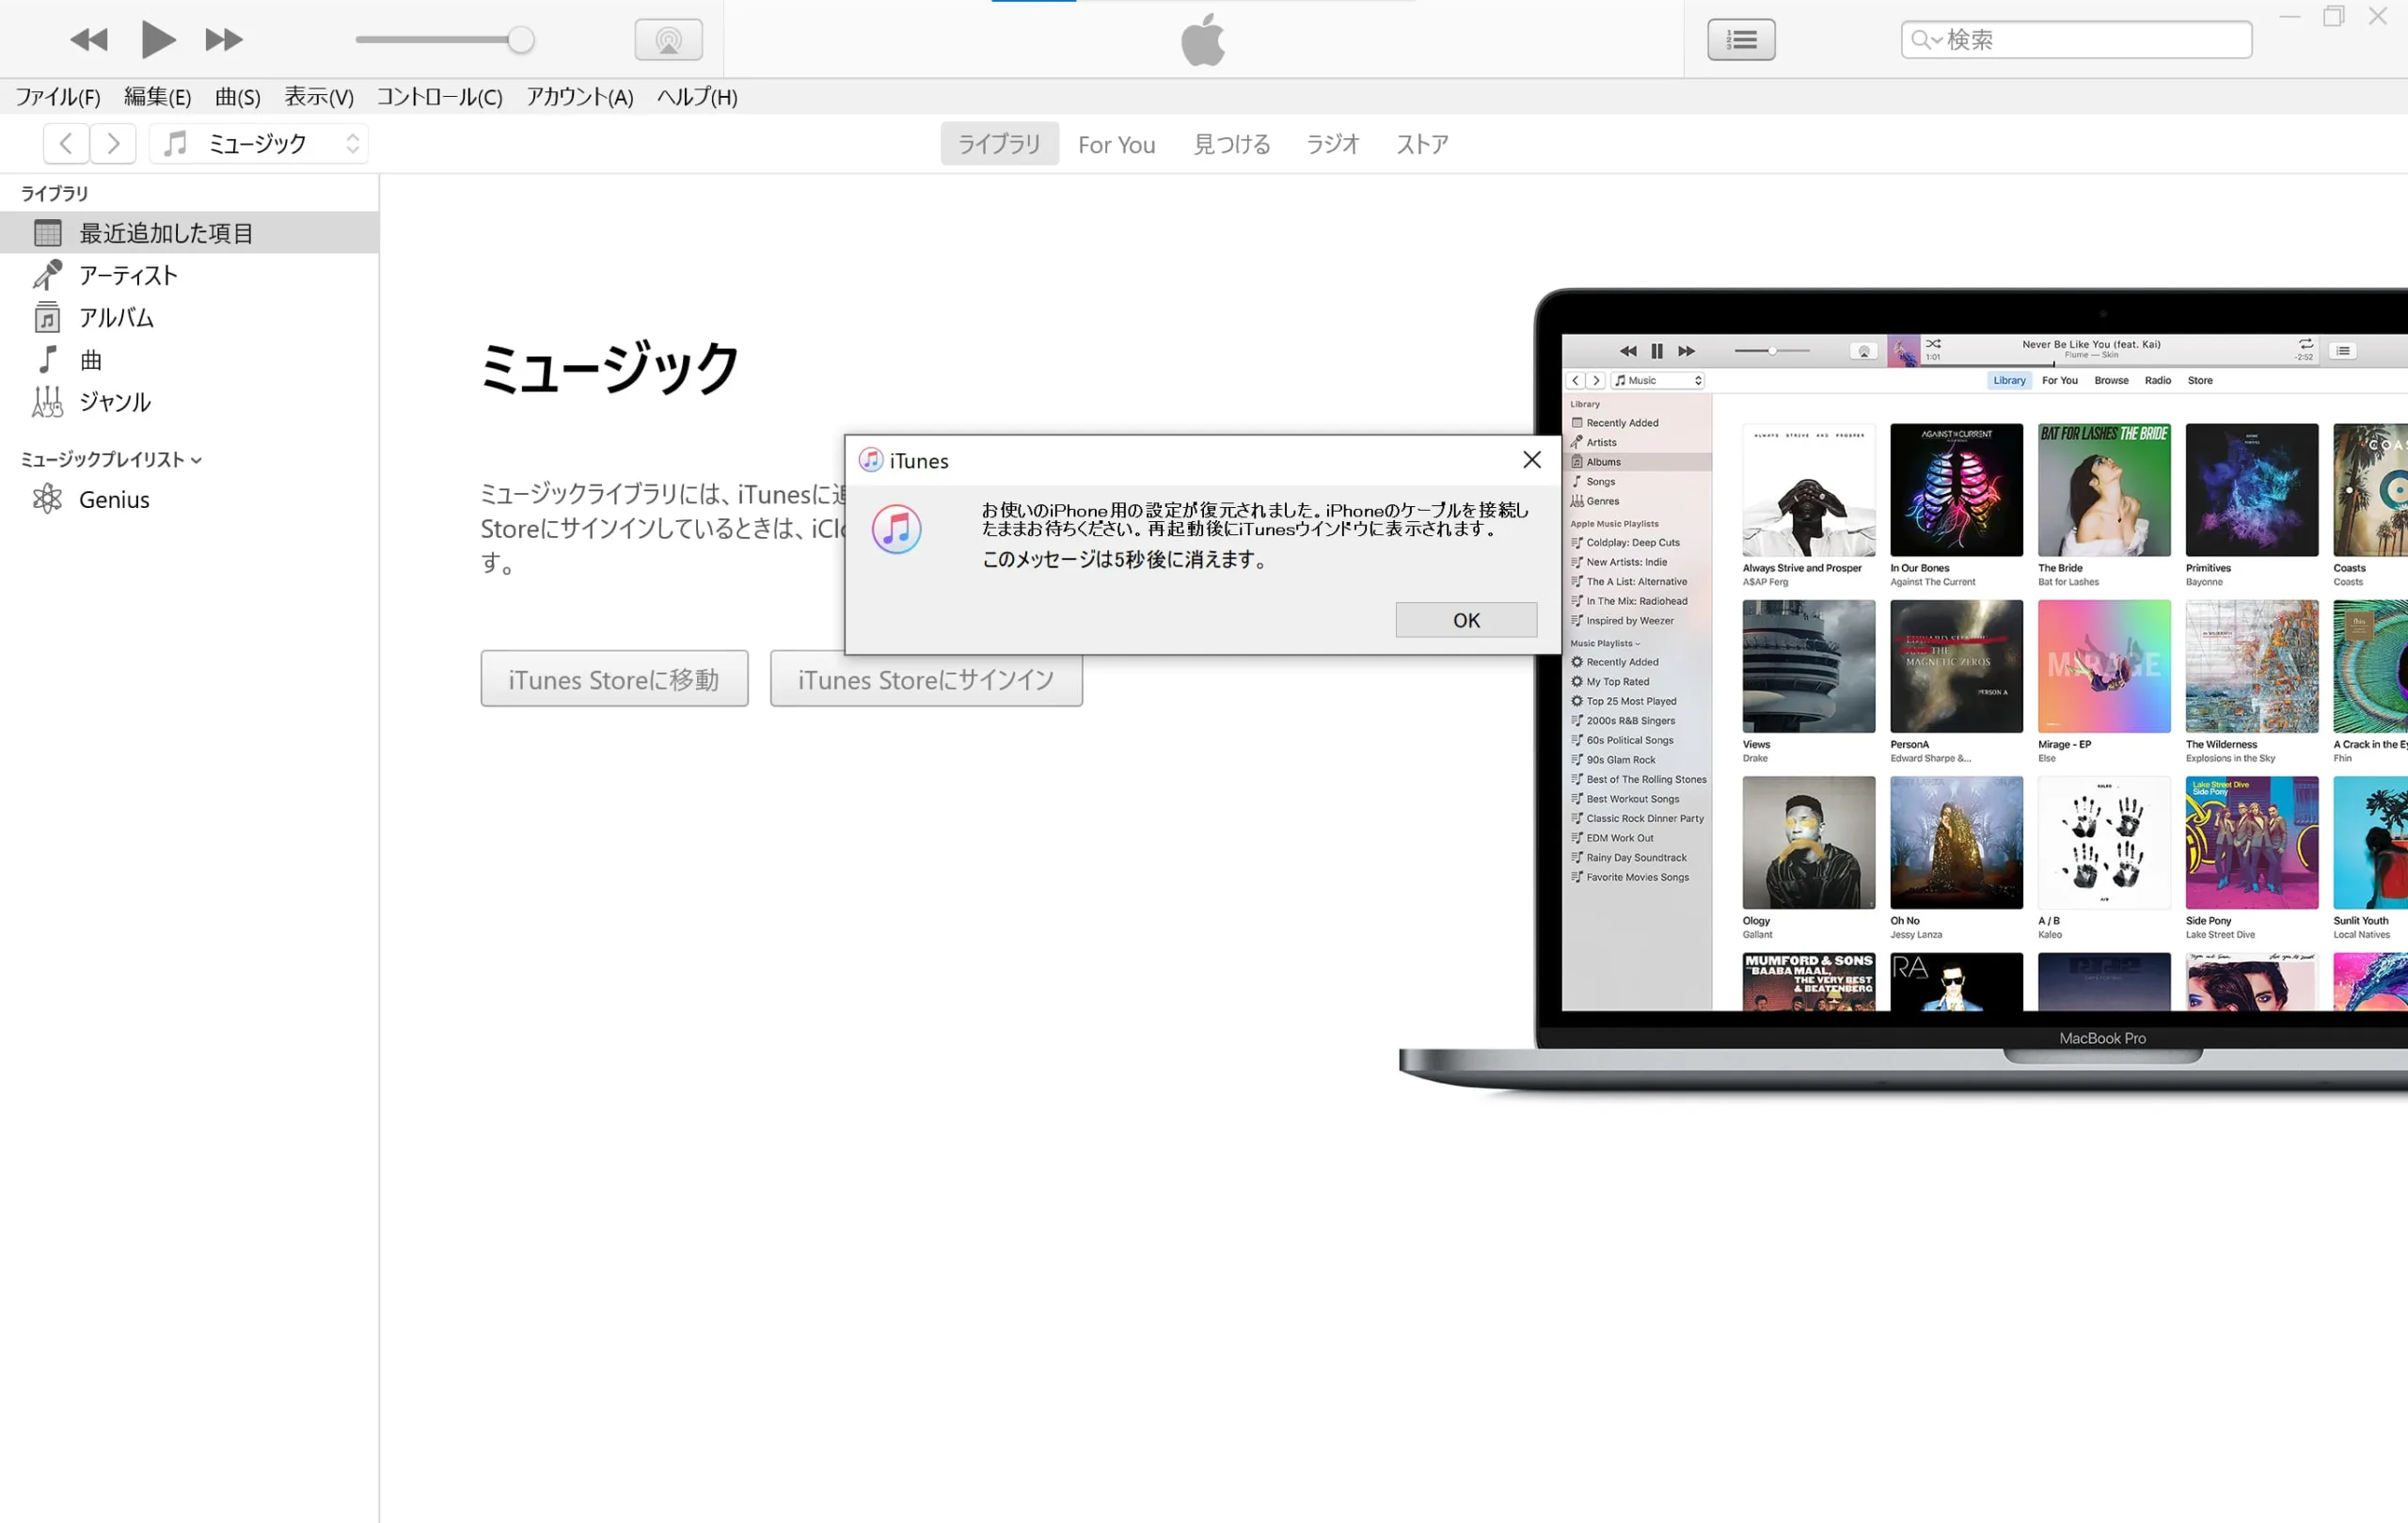Switch to the 見つける tab

(1232, 144)
